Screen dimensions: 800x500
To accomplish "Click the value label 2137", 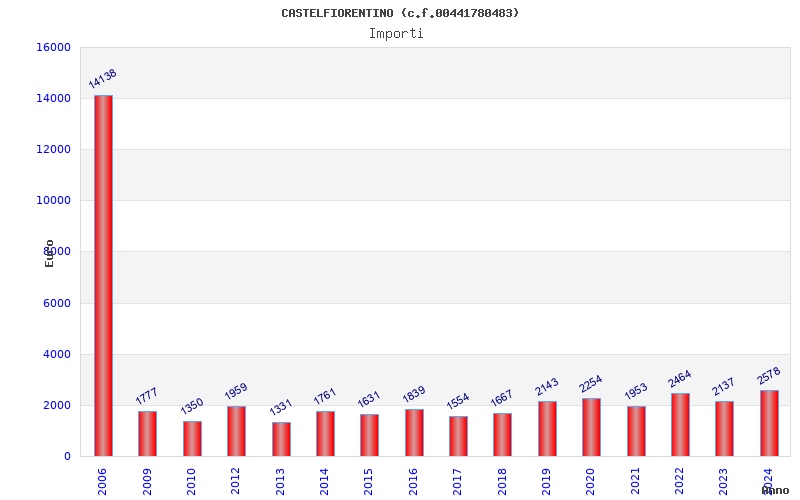I will 723,386.
